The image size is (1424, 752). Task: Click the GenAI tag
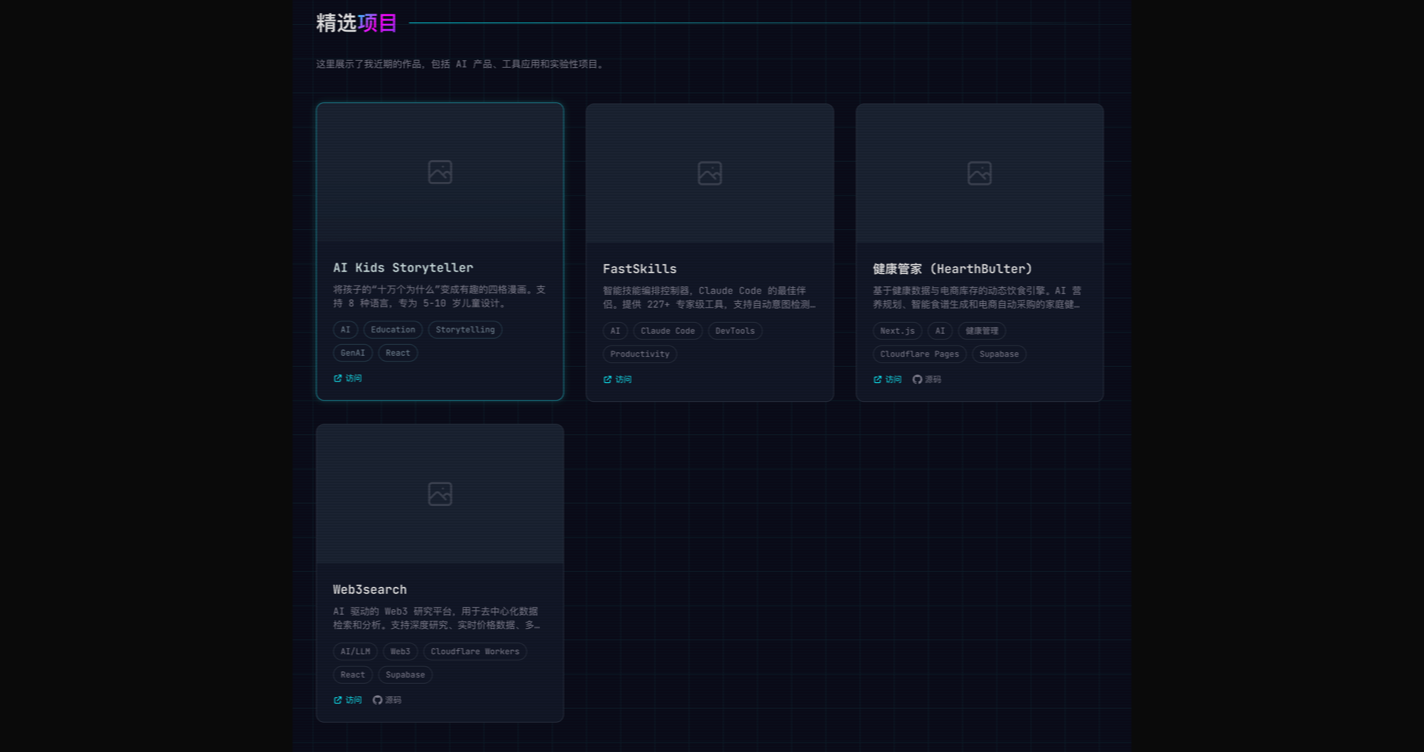point(353,353)
